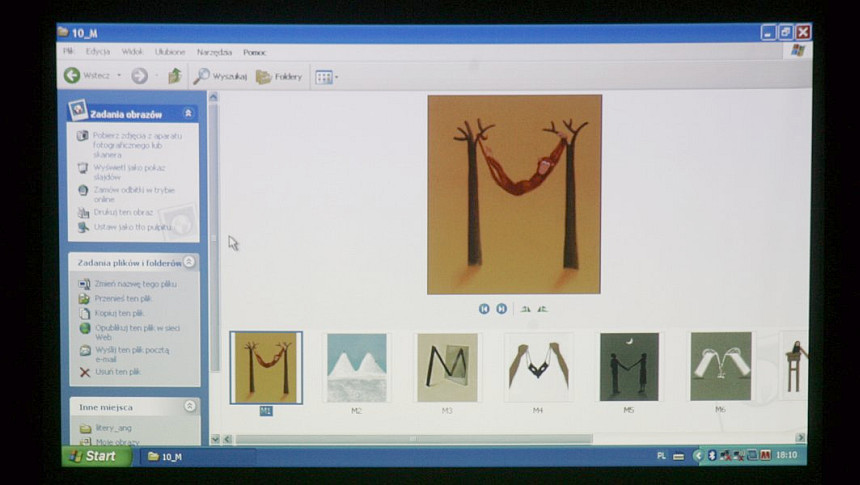Viewport: 860px width, 485px height.
Task: Click the Bluetooth tray icon
Action: click(712, 455)
